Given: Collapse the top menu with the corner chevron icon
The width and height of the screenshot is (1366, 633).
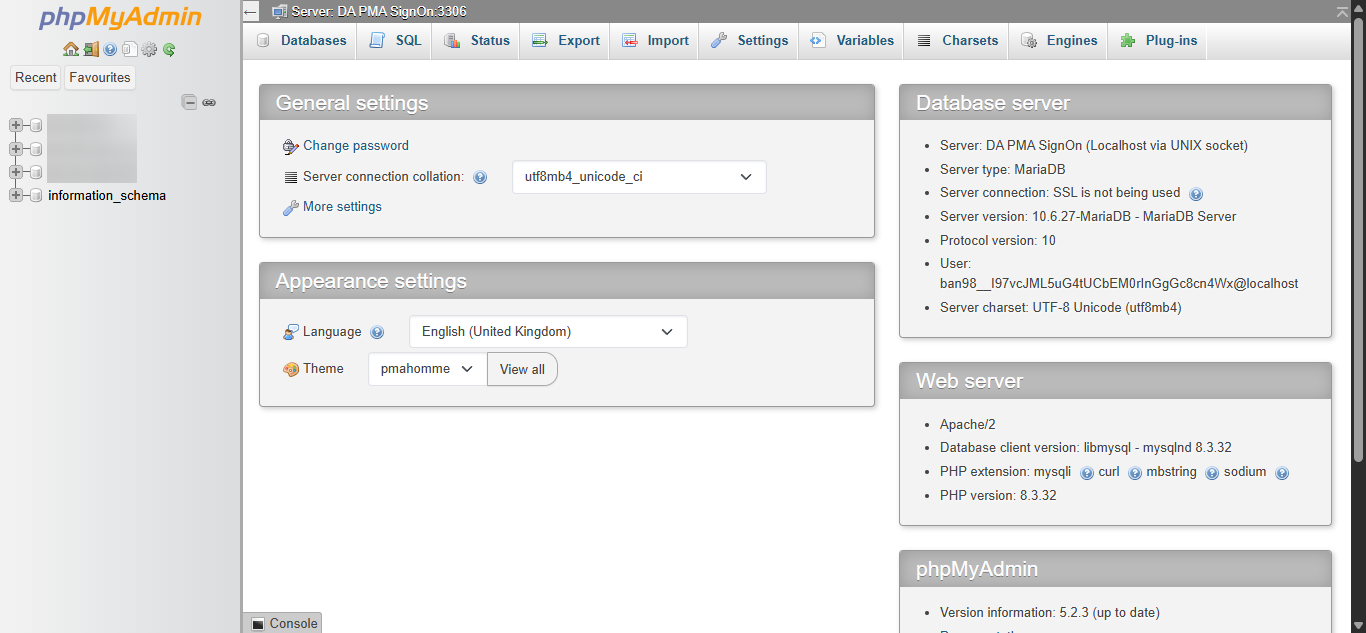Looking at the screenshot, I should click(1342, 11).
